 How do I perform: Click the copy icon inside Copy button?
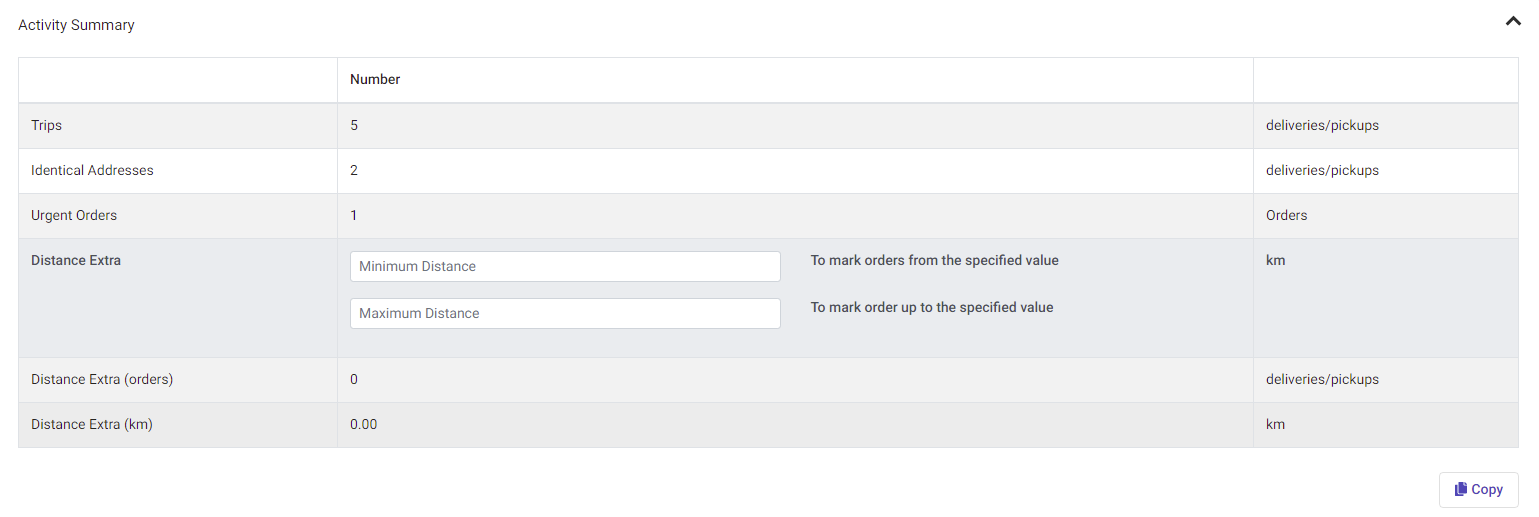[1461, 489]
